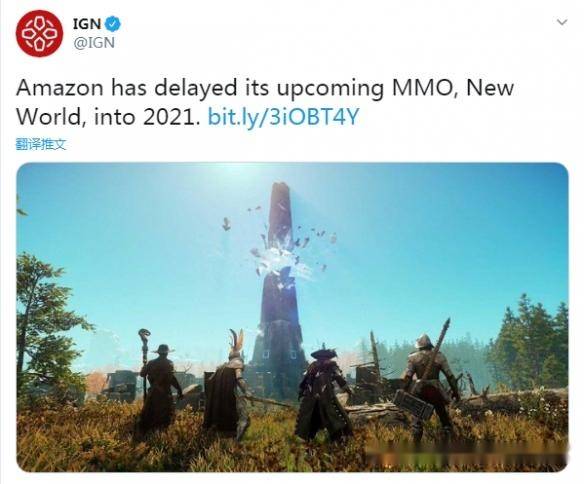The height and width of the screenshot is (484, 584).
Task: Click the word "Amazon" in the tweet
Action: [x=60, y=89]
